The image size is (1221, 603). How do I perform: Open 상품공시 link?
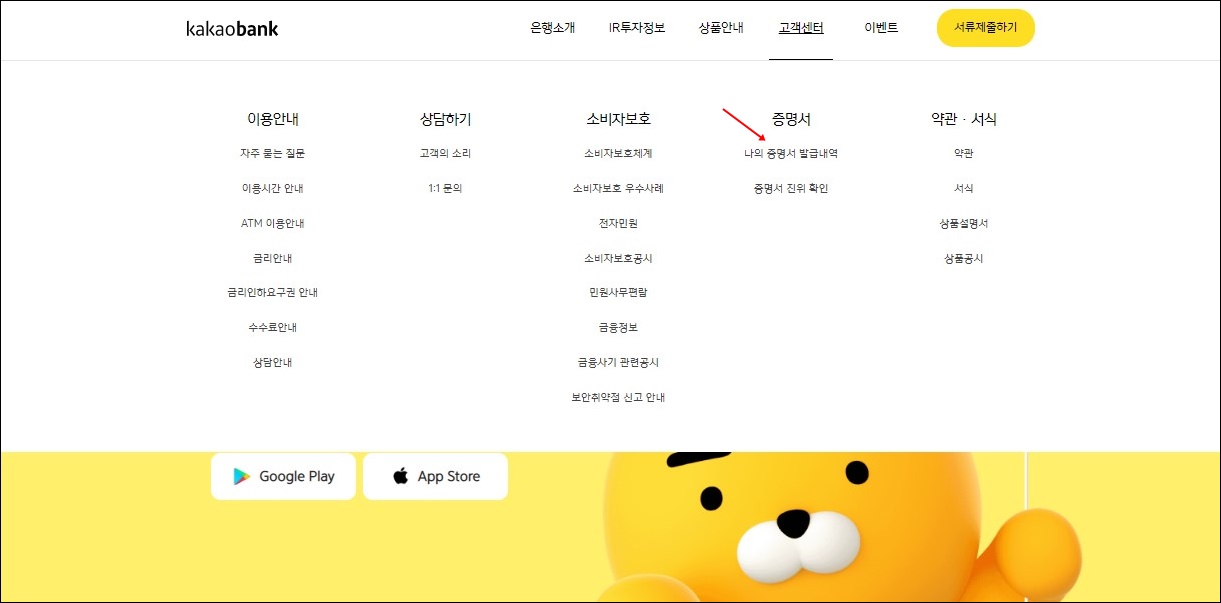pyautogui.click(x=964, y=258)
